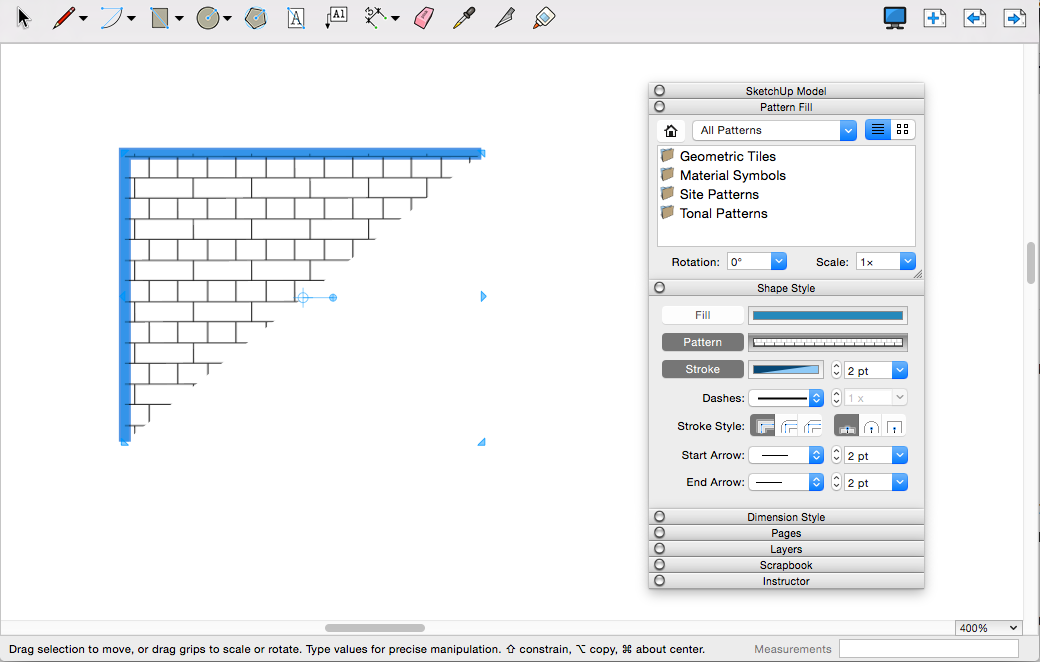Expand the Layers panel
The width and height of the screenshot is (1040, 662).
(x=786, y=549)
